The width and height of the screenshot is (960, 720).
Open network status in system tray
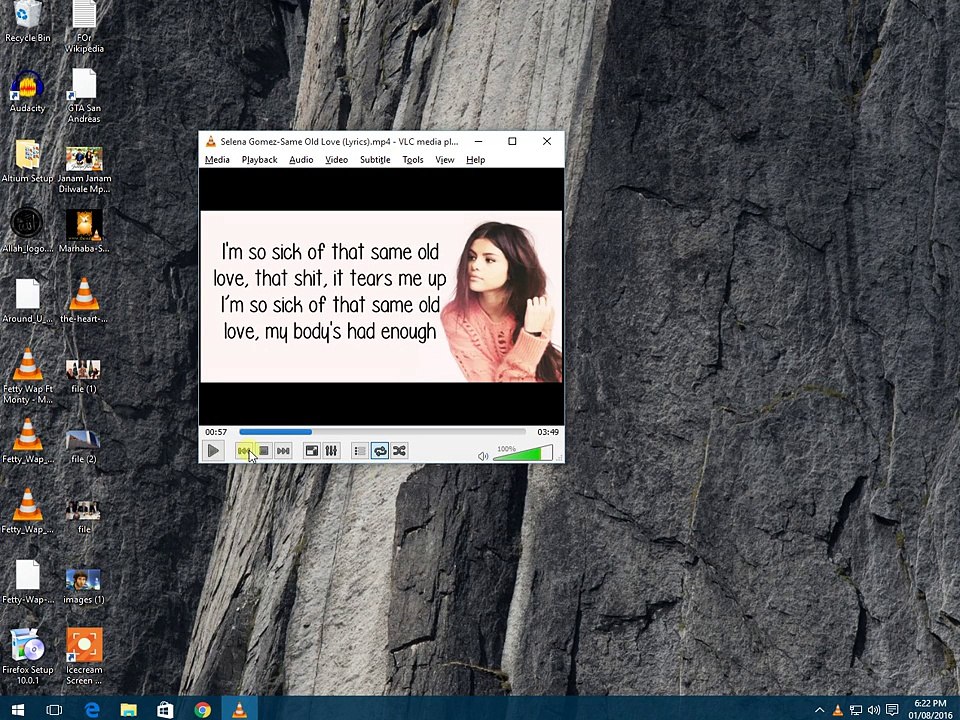(x=856, y=710)
